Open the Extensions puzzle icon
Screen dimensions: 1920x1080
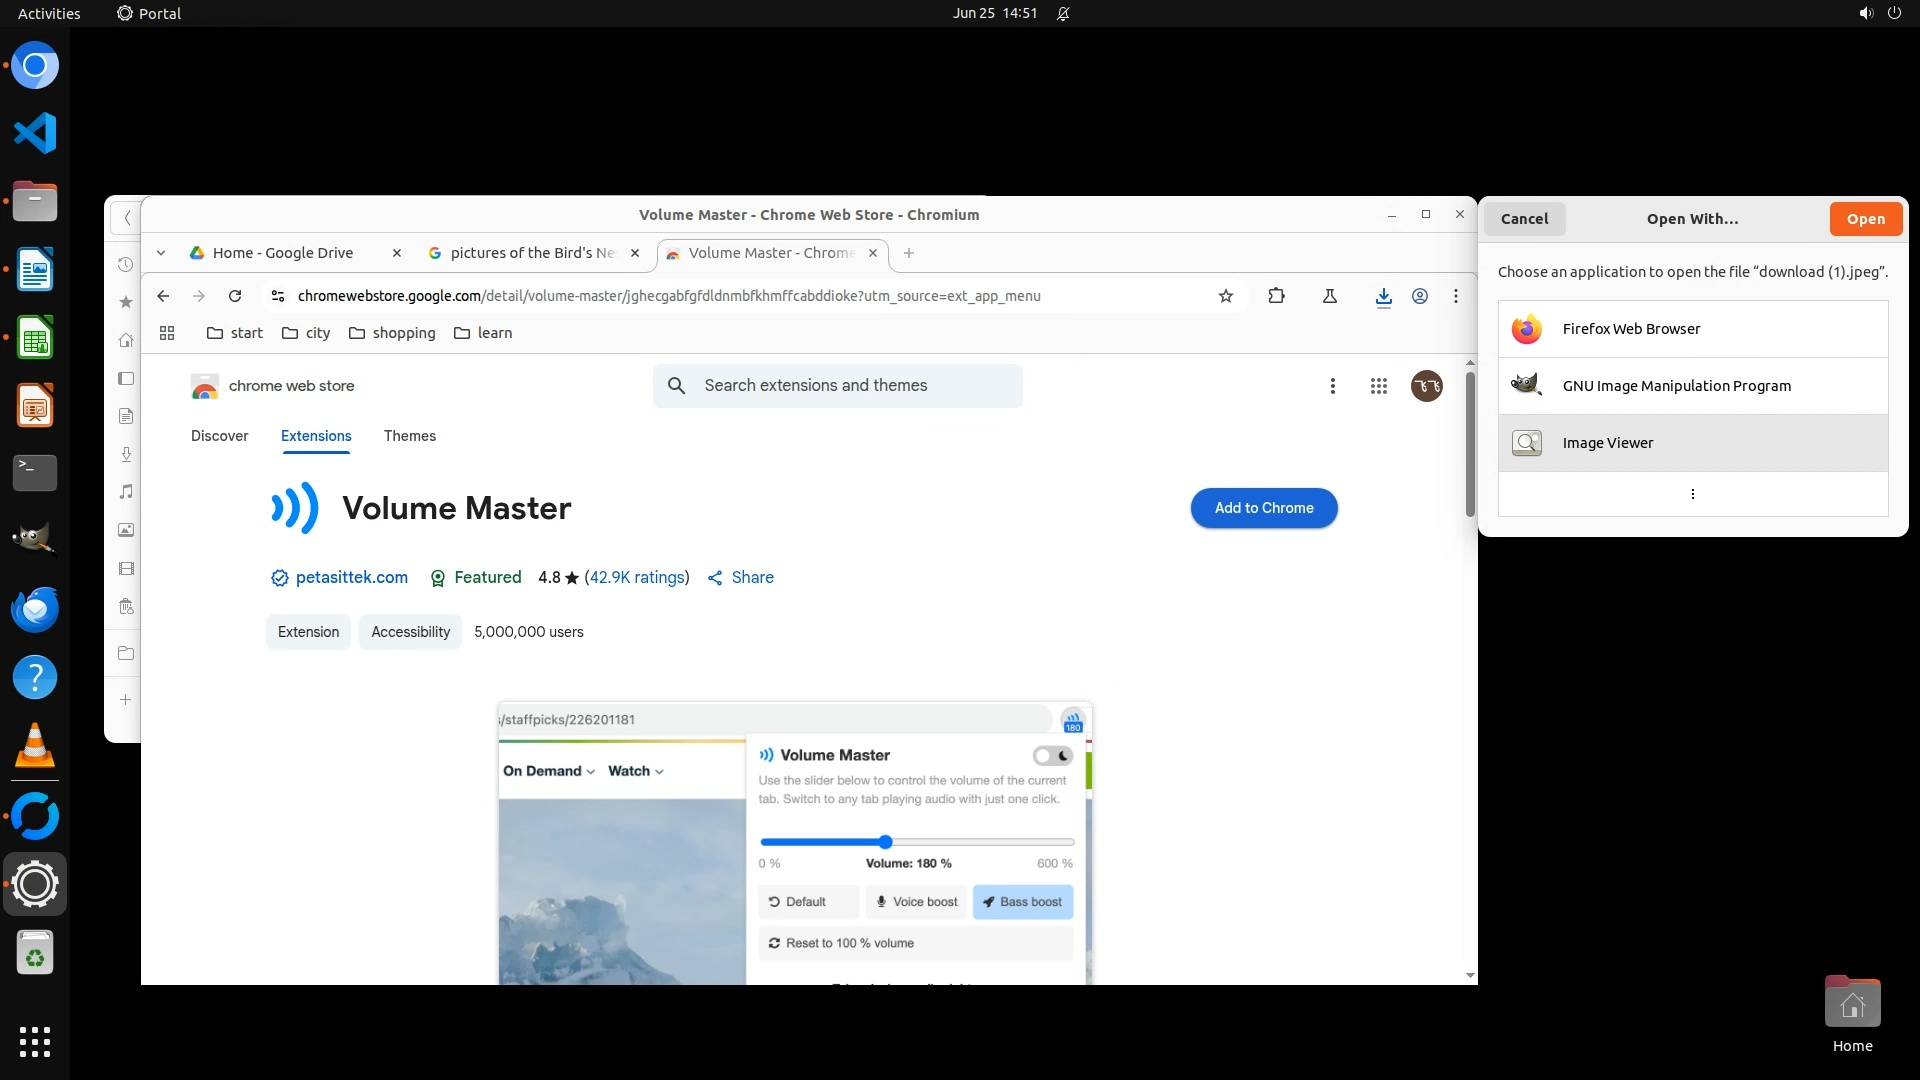tap(1276, 296)
